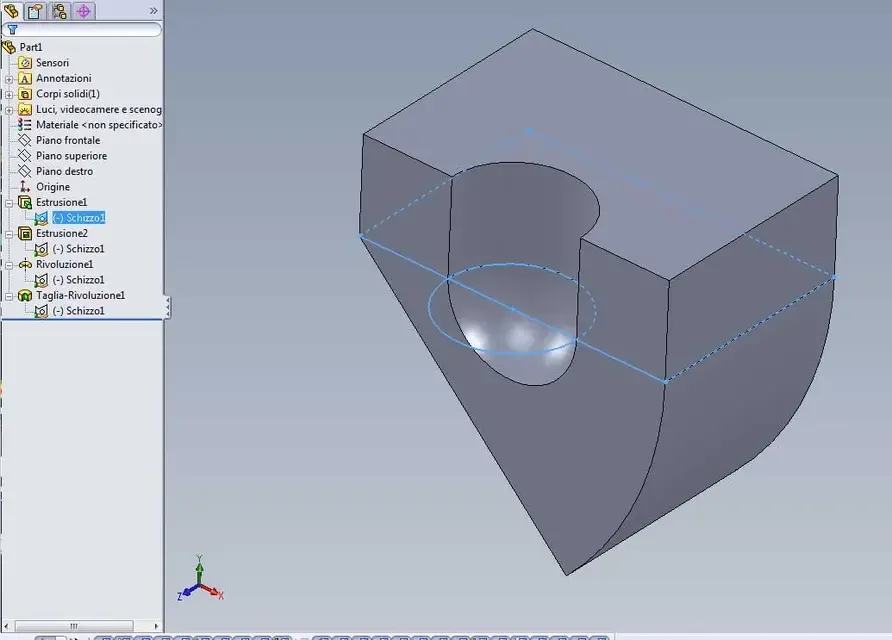The height and width of the screenshot is (640, 892).
Task: Select the Part1 root node icon
Action: pyautogui.click(x=9, y=47)
